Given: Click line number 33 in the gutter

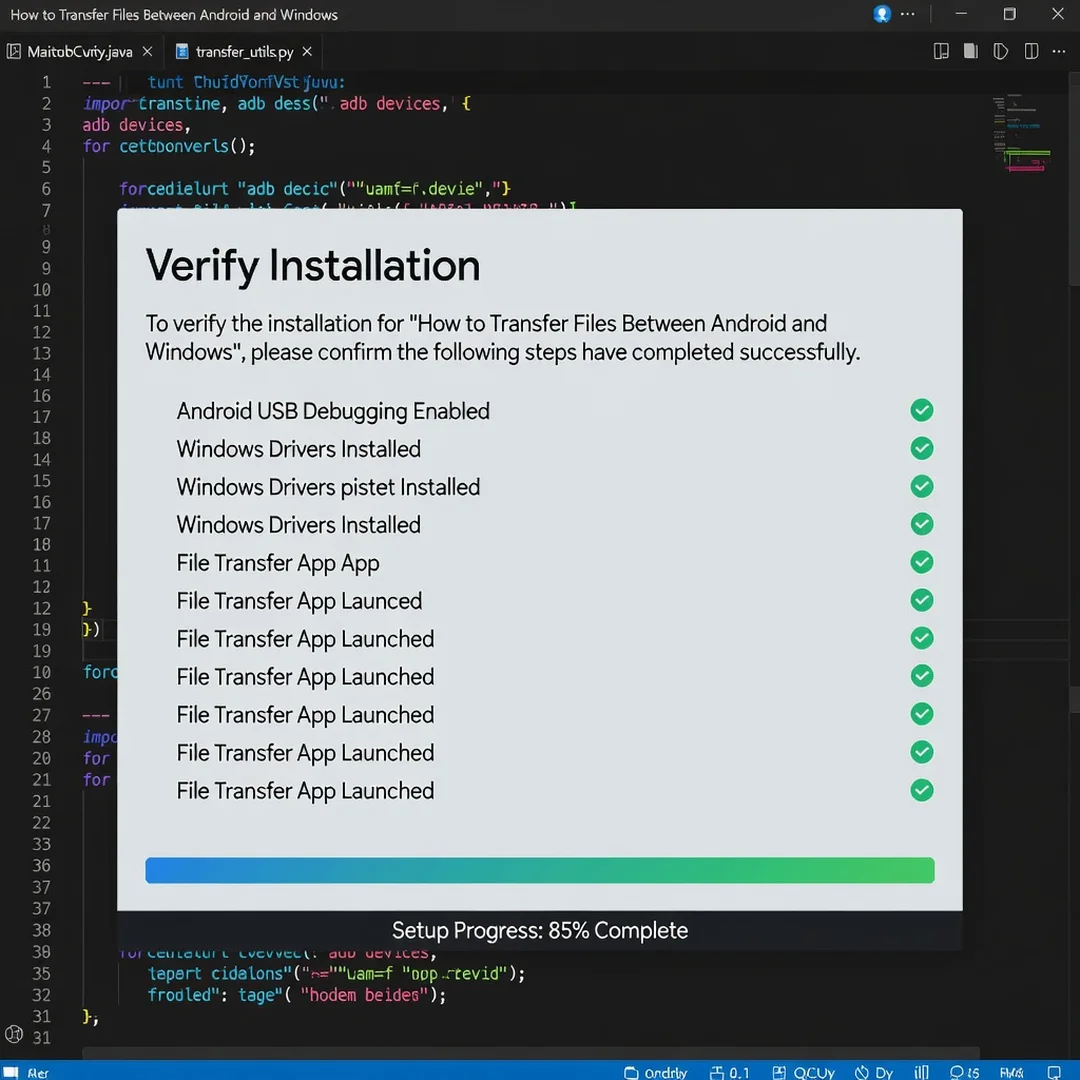Looking at the screenshot, I should (x=41, y=844).
